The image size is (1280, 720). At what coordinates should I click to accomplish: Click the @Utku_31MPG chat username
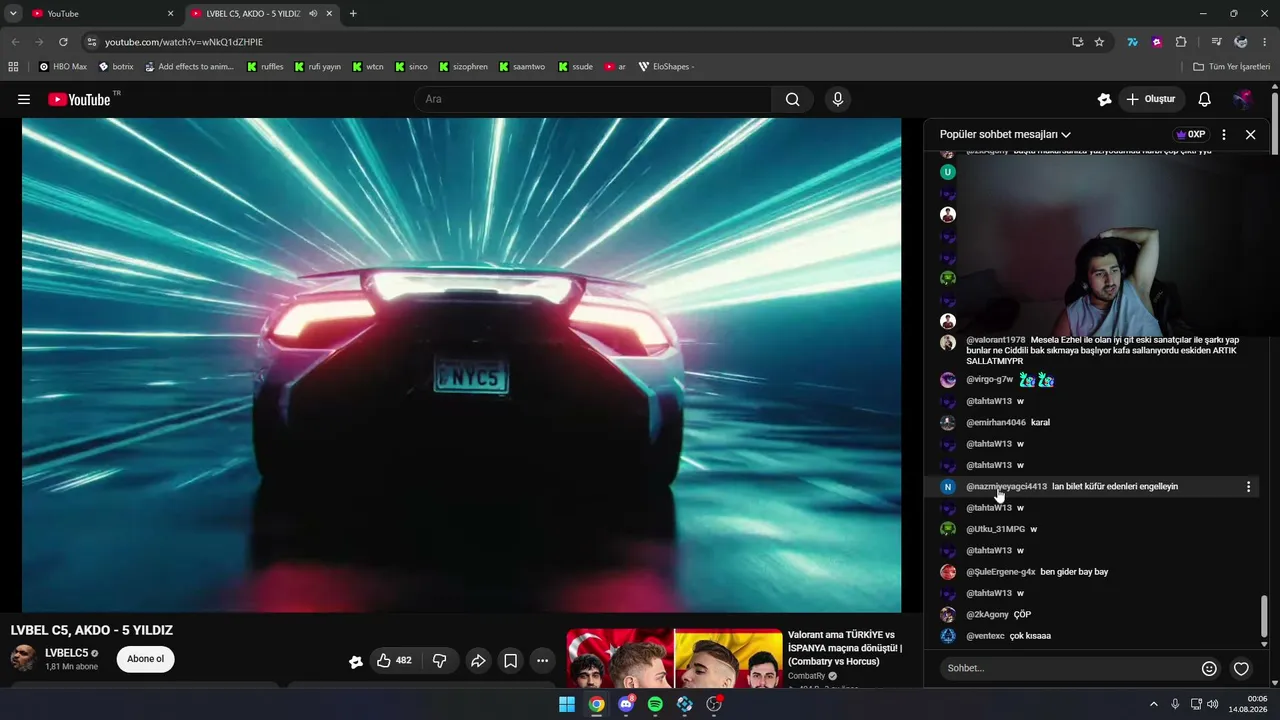[x=995, y=529]
